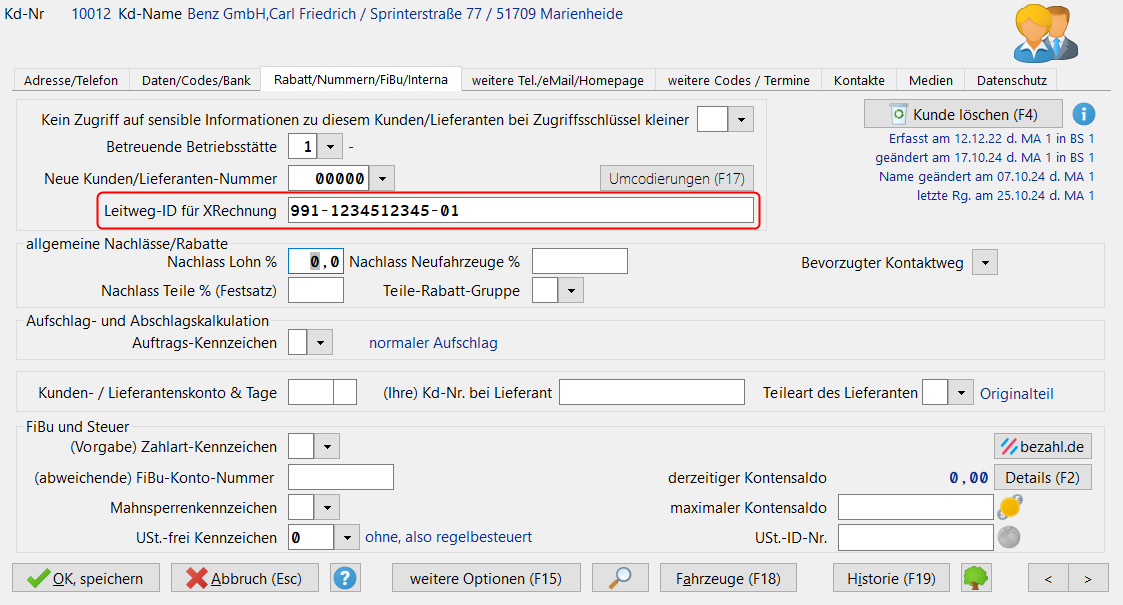
Task: Click into the Leitweg-ID für XRechnung field
Action: tap(520, 210)
